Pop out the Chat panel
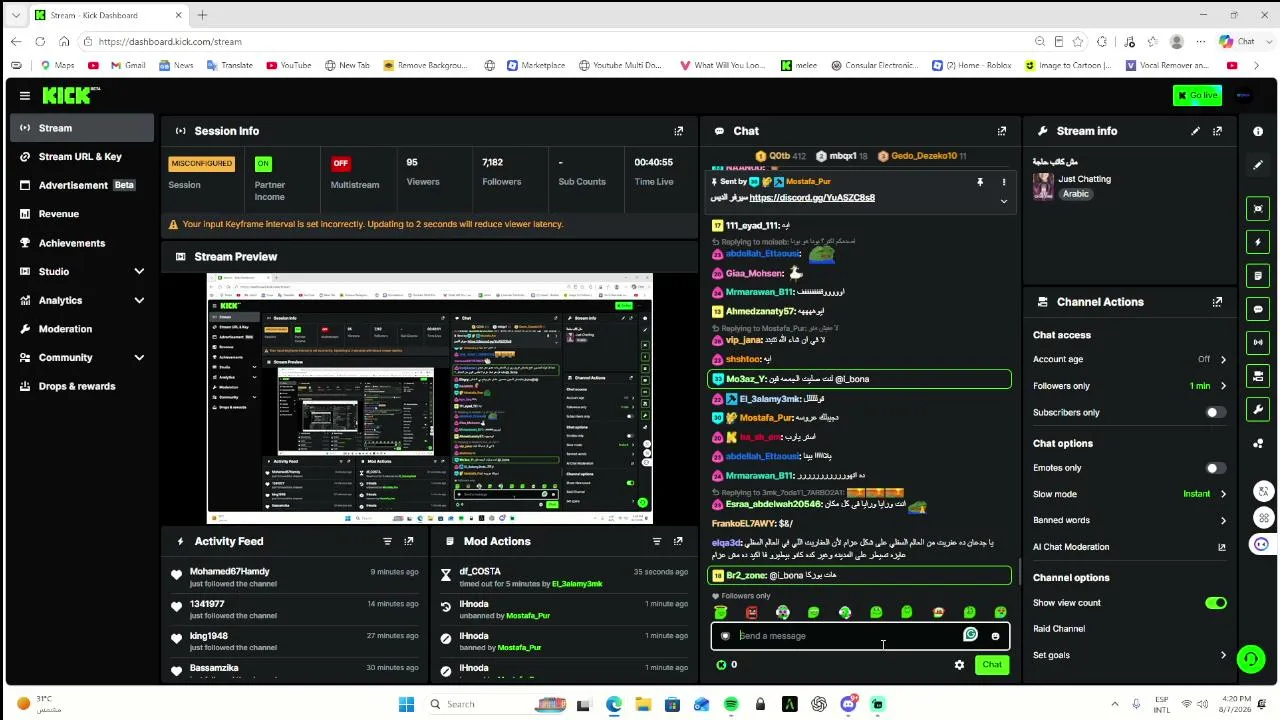Viewport: 1280px width, 720px height. point(1001,131)
